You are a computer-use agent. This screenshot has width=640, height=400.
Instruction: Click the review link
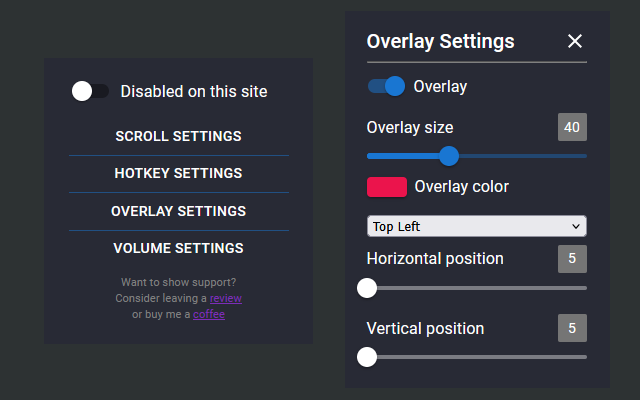click(226, 298)
